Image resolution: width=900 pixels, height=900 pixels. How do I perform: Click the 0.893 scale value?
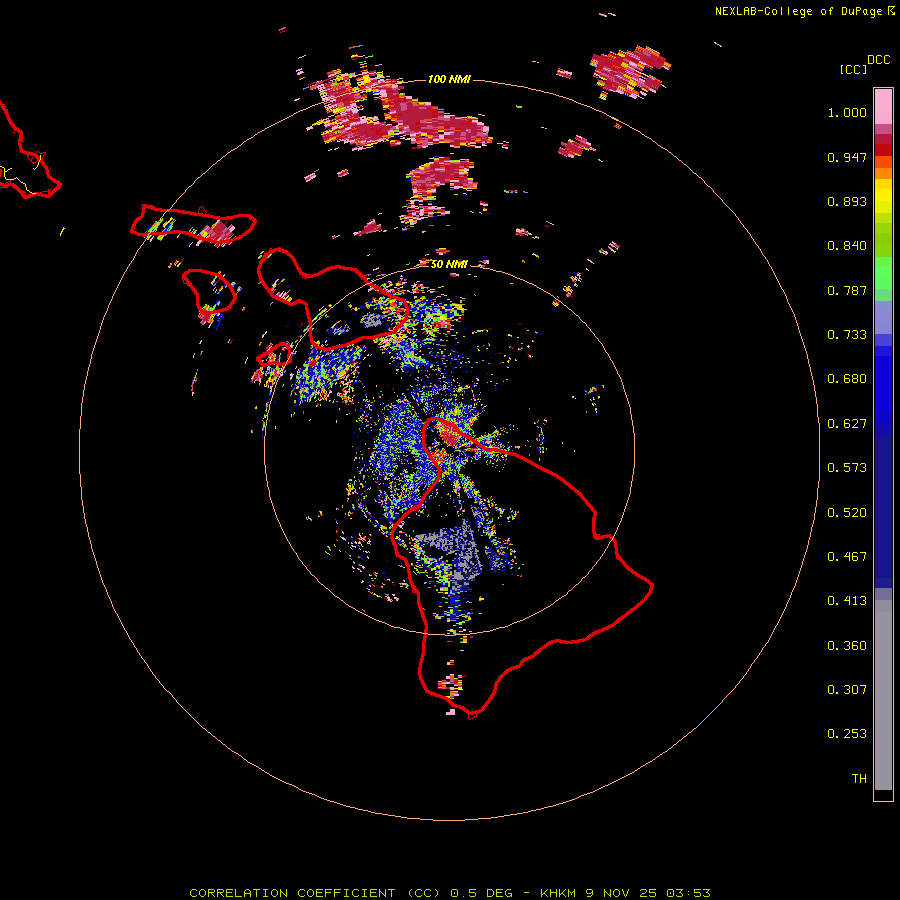click(x=847, y=201)
